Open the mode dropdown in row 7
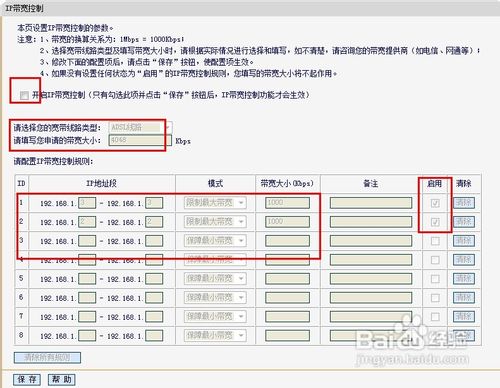Screen dimensions: 500x388 (215, 317)
